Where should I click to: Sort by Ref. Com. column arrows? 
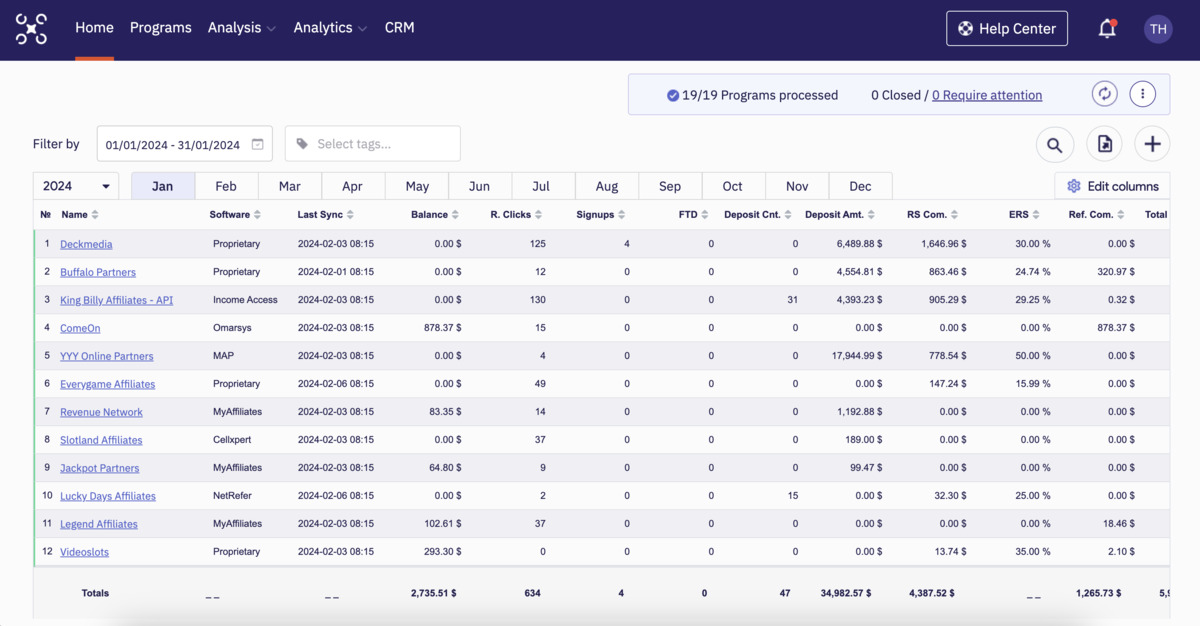coord(1122,215)
